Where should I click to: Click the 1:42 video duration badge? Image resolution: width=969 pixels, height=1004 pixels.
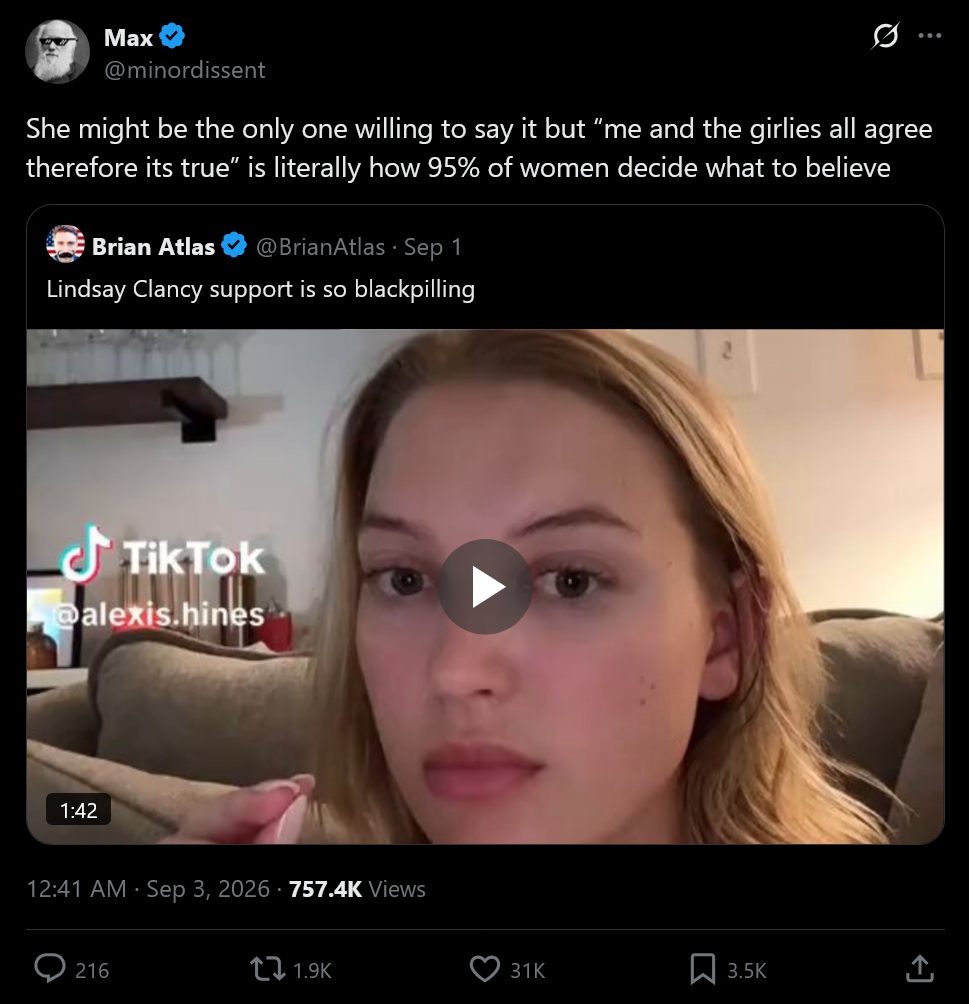tap(78, 810)
